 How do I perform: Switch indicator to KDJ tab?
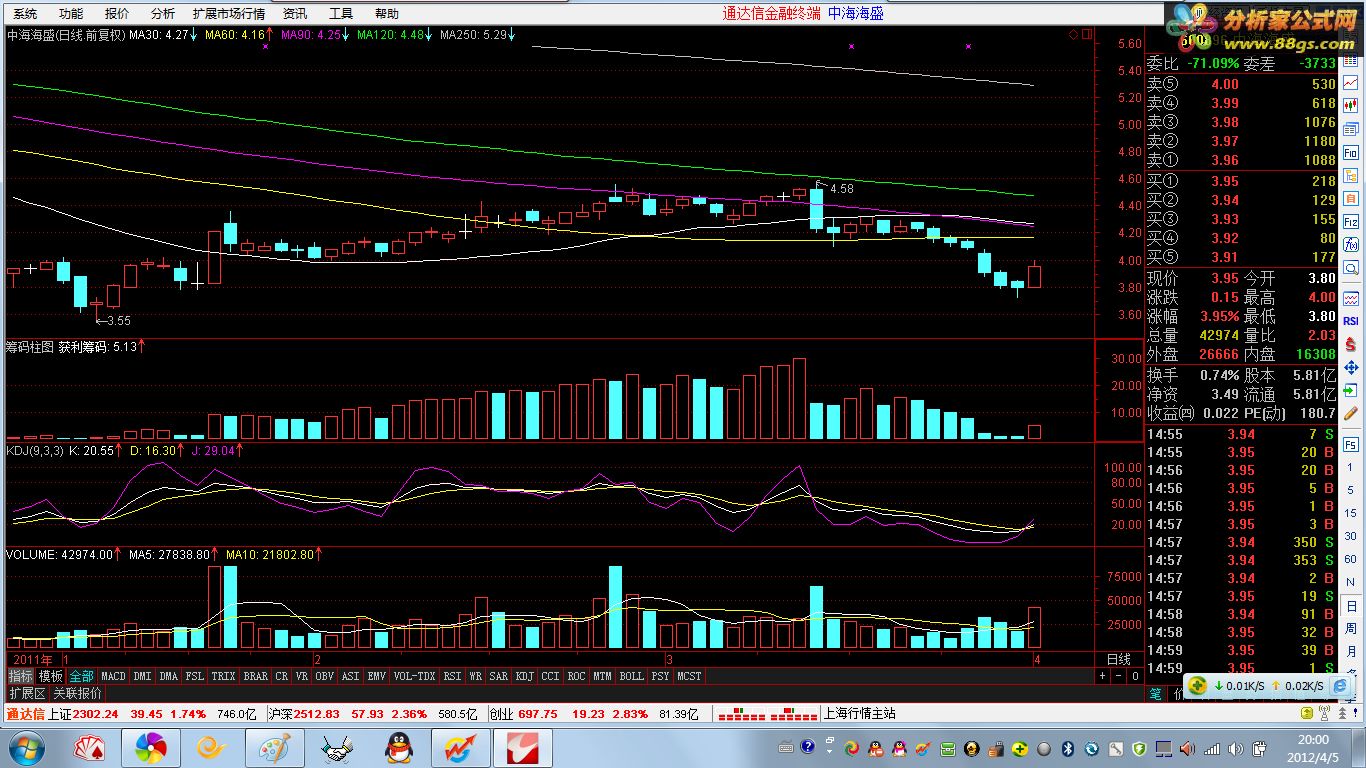pos(525,676)
